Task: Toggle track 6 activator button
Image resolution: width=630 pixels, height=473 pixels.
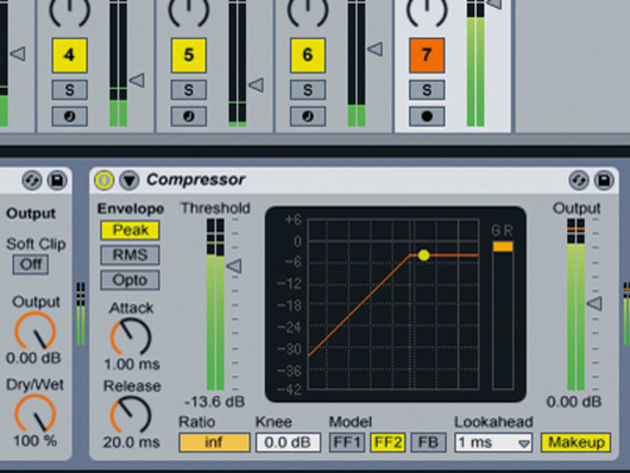Action: click(307, 55)
